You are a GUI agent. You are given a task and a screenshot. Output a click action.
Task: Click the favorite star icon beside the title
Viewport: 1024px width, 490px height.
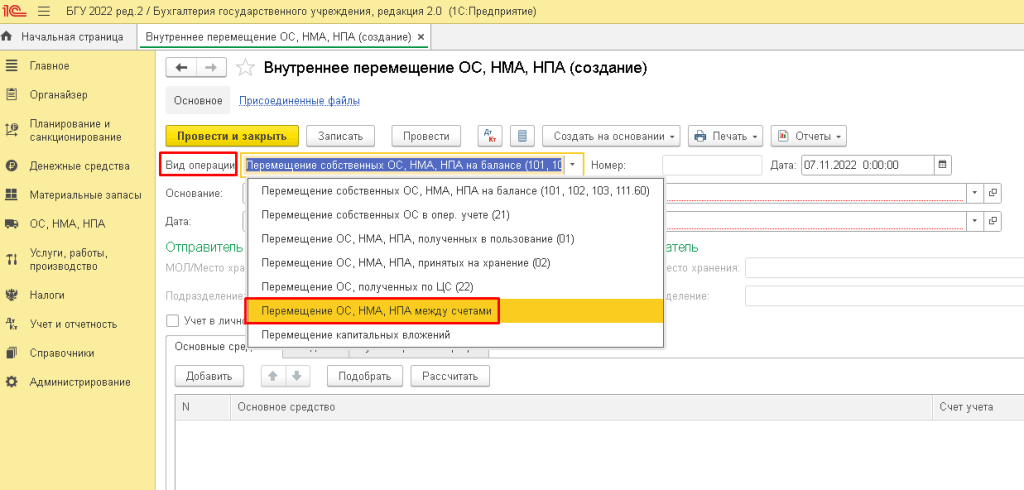pos(245,68)
